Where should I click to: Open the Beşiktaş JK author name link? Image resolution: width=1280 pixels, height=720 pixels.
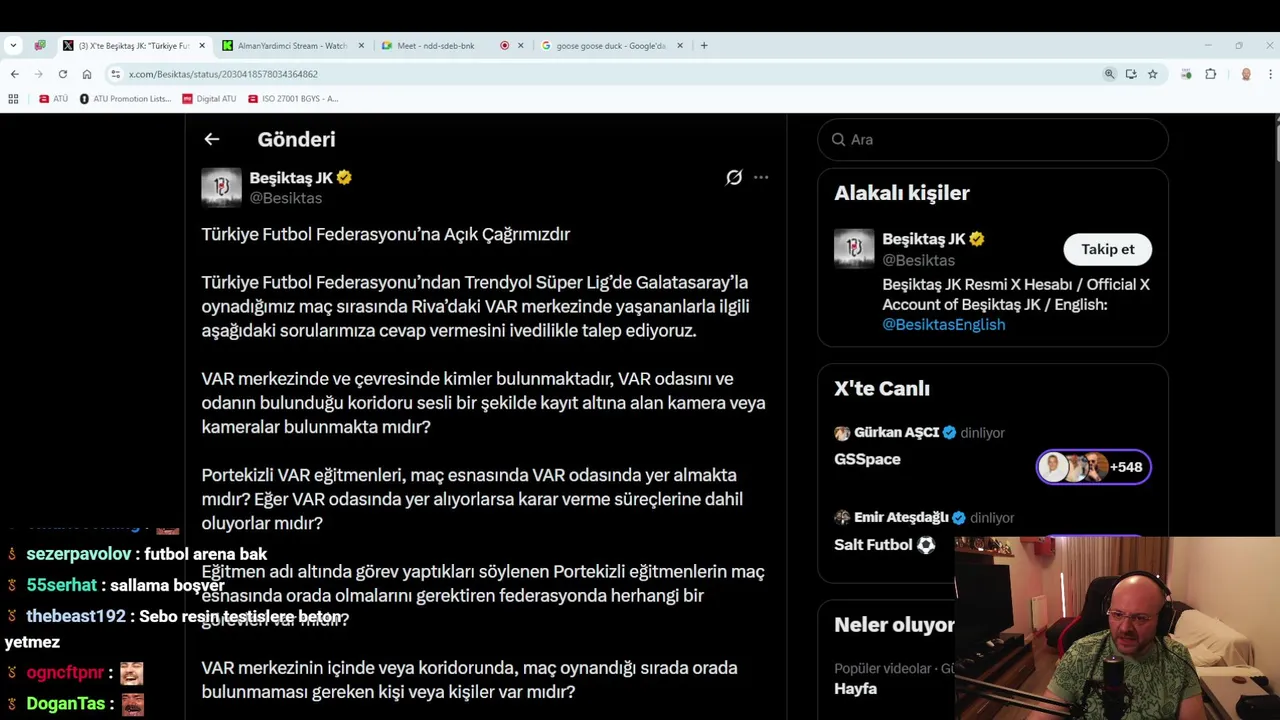coord(291,178)
